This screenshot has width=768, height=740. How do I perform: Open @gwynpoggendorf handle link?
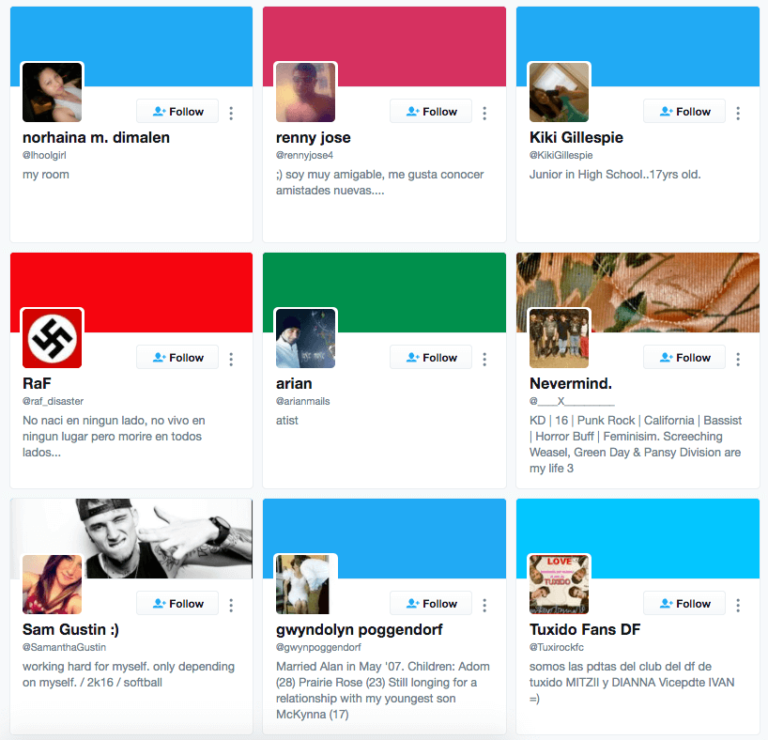click(318, 647)
